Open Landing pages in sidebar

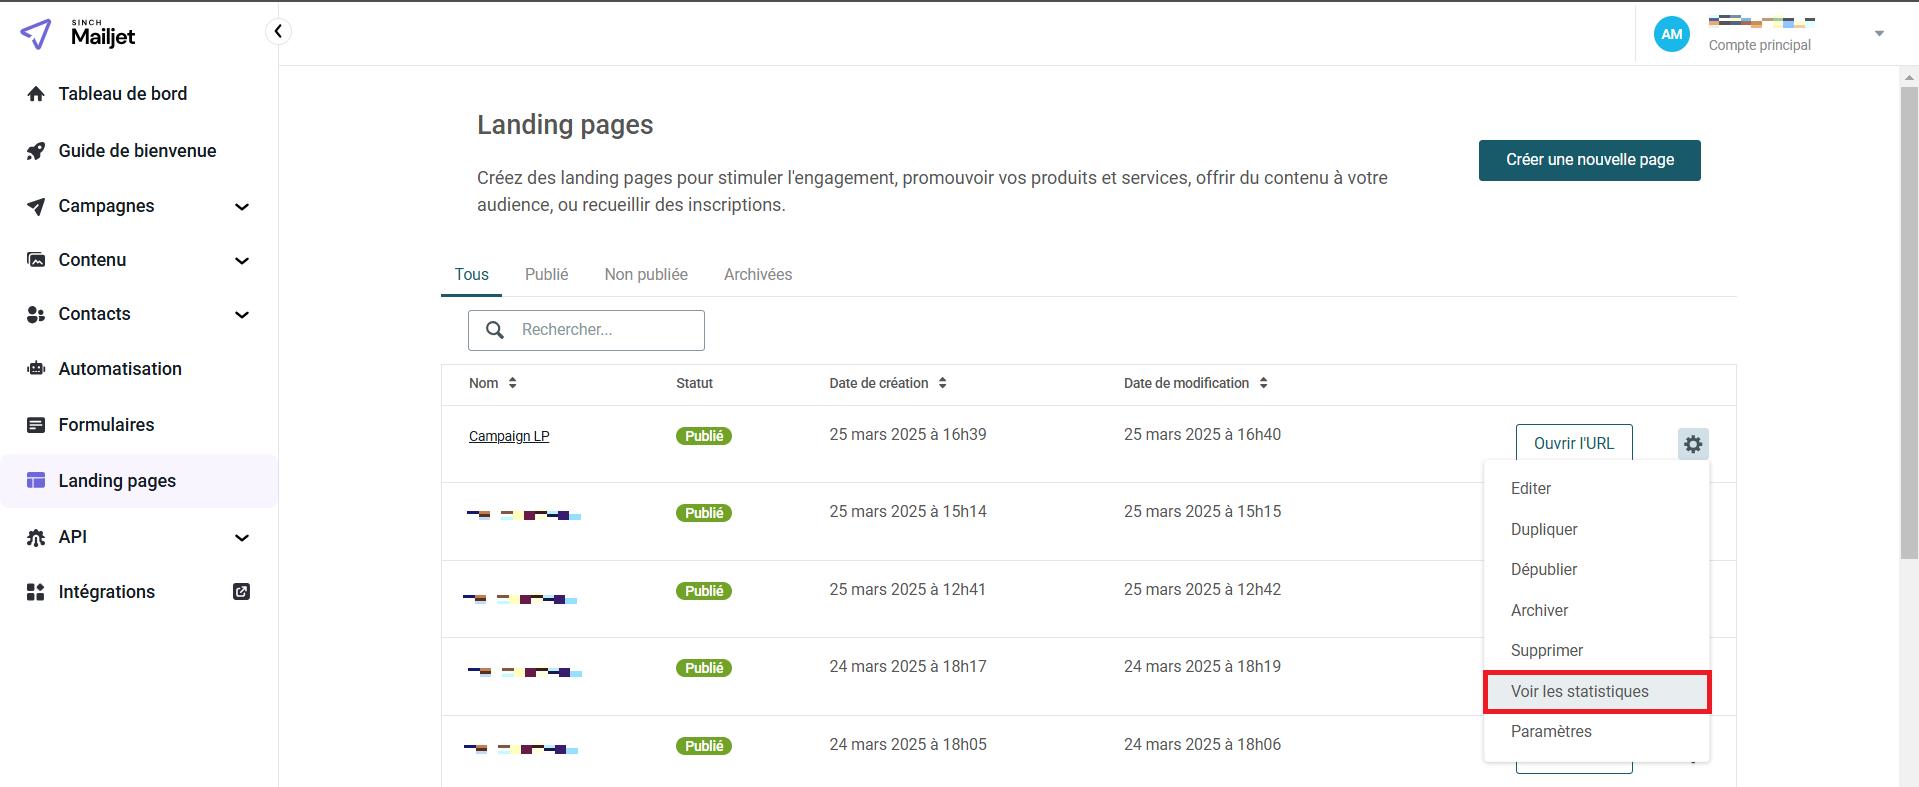[x=139, y=481]
